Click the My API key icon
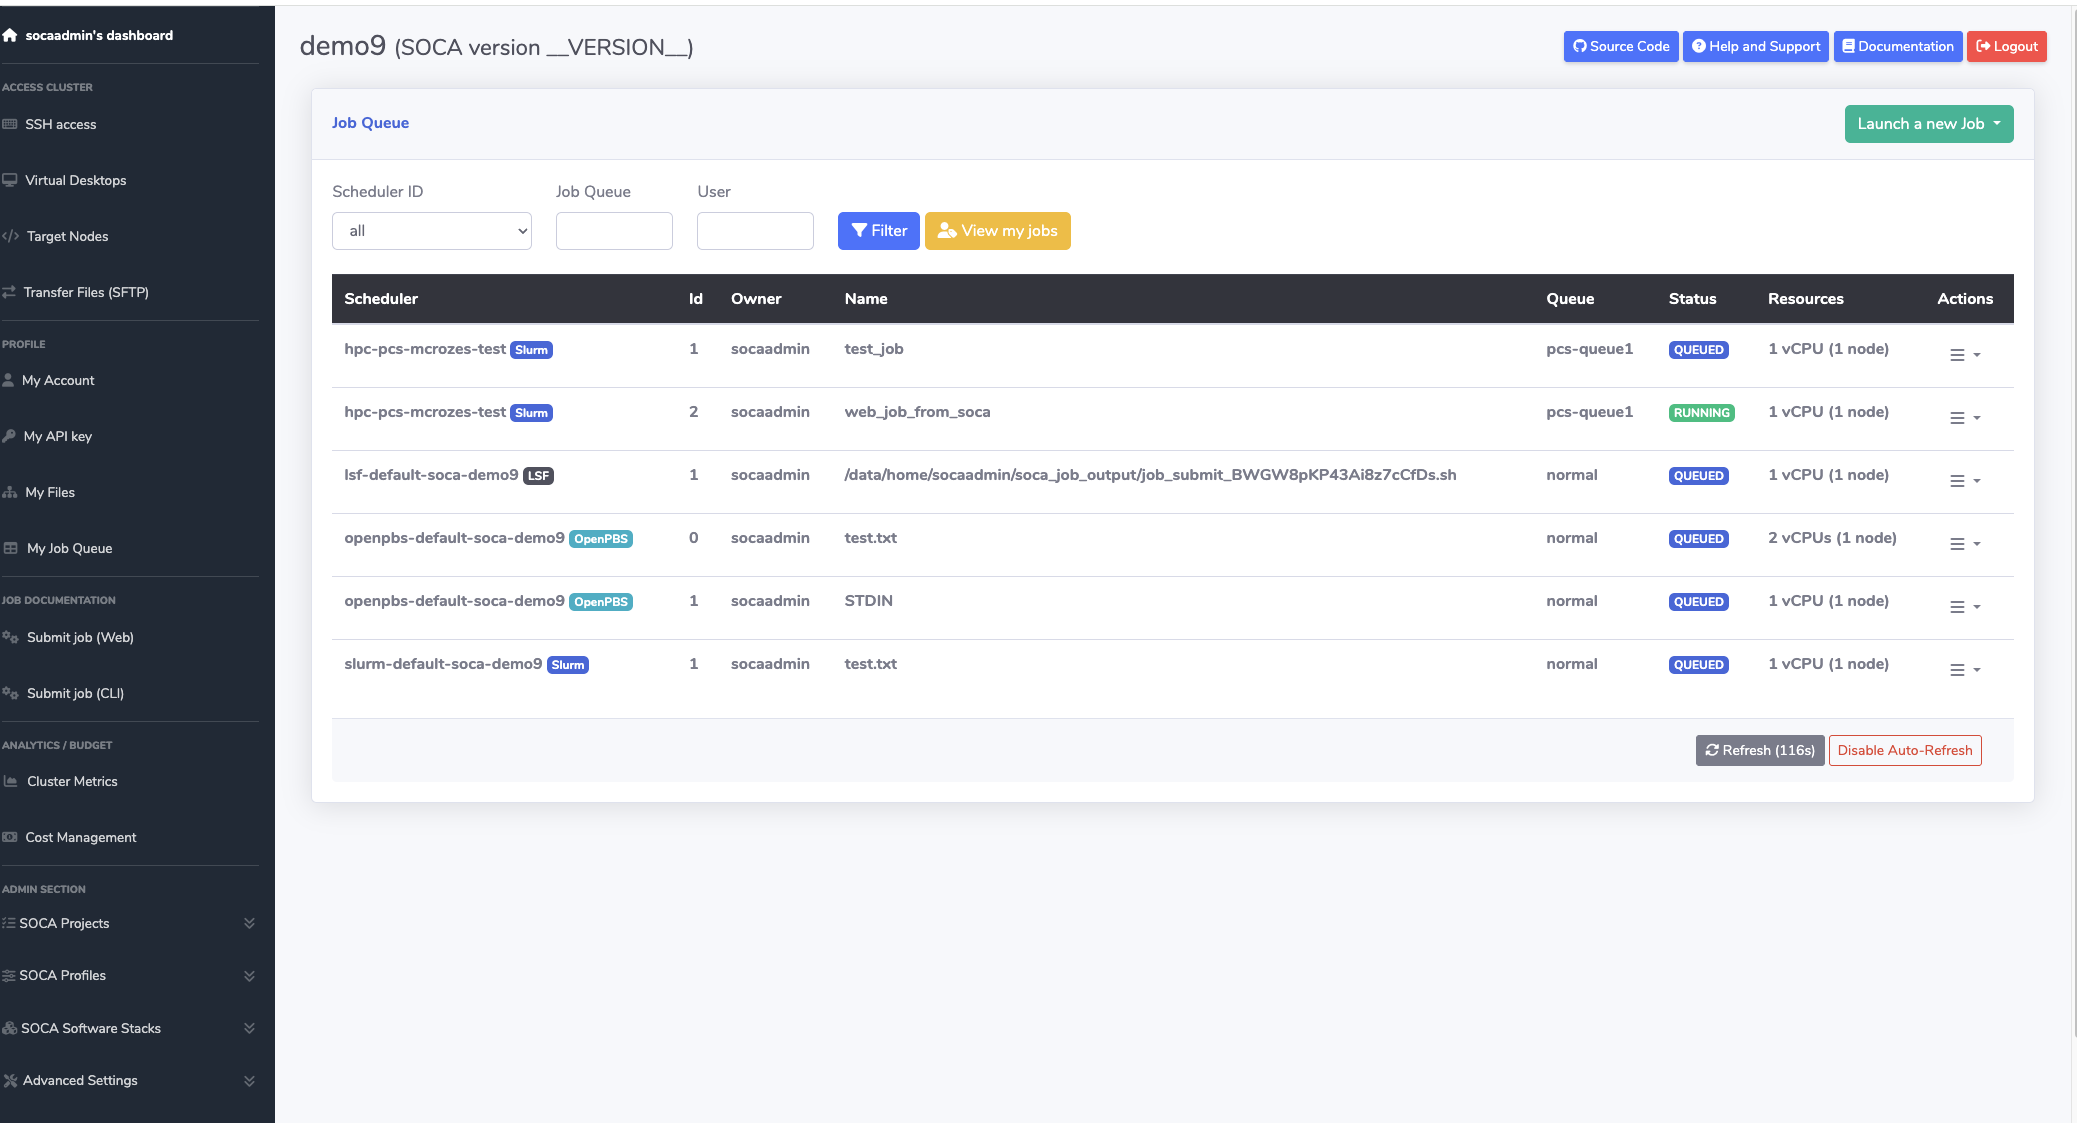Screen dimensions: 2077x1123 coord(9,436)
